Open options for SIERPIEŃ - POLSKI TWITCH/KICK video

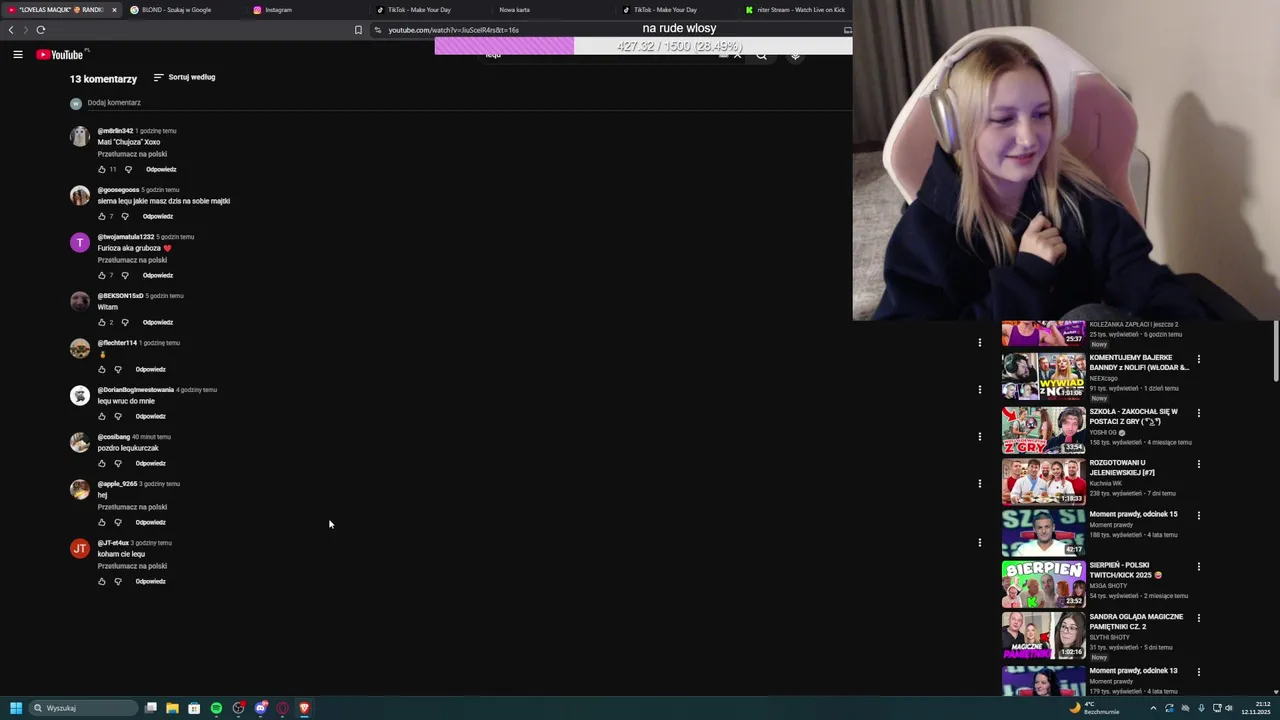pos(1198,567)
